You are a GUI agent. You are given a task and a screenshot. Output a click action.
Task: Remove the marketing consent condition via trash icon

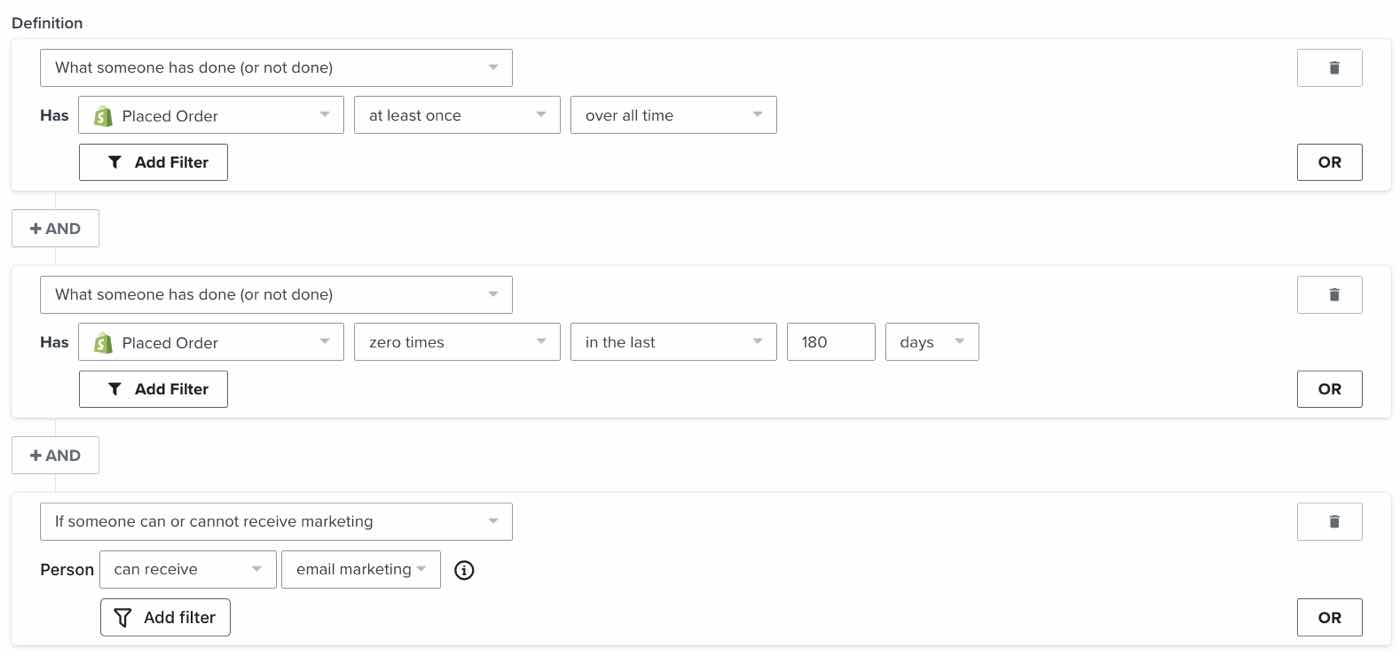(1329, 522)
